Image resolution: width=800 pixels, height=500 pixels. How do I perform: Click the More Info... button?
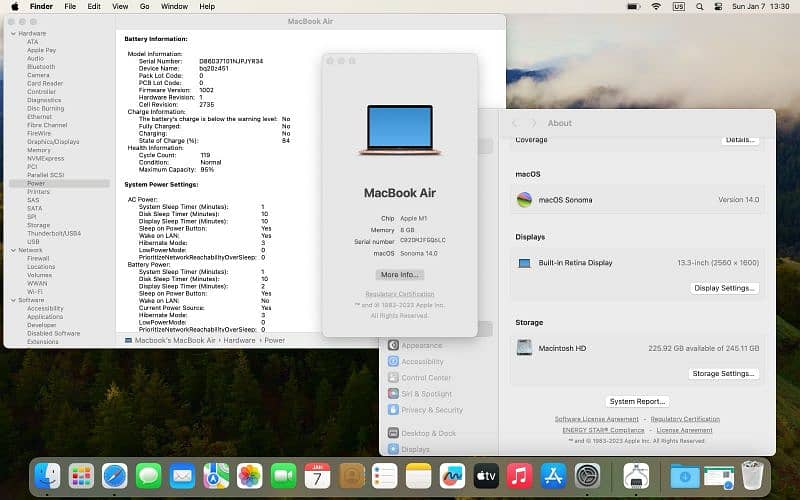click(x=399, y=274)
